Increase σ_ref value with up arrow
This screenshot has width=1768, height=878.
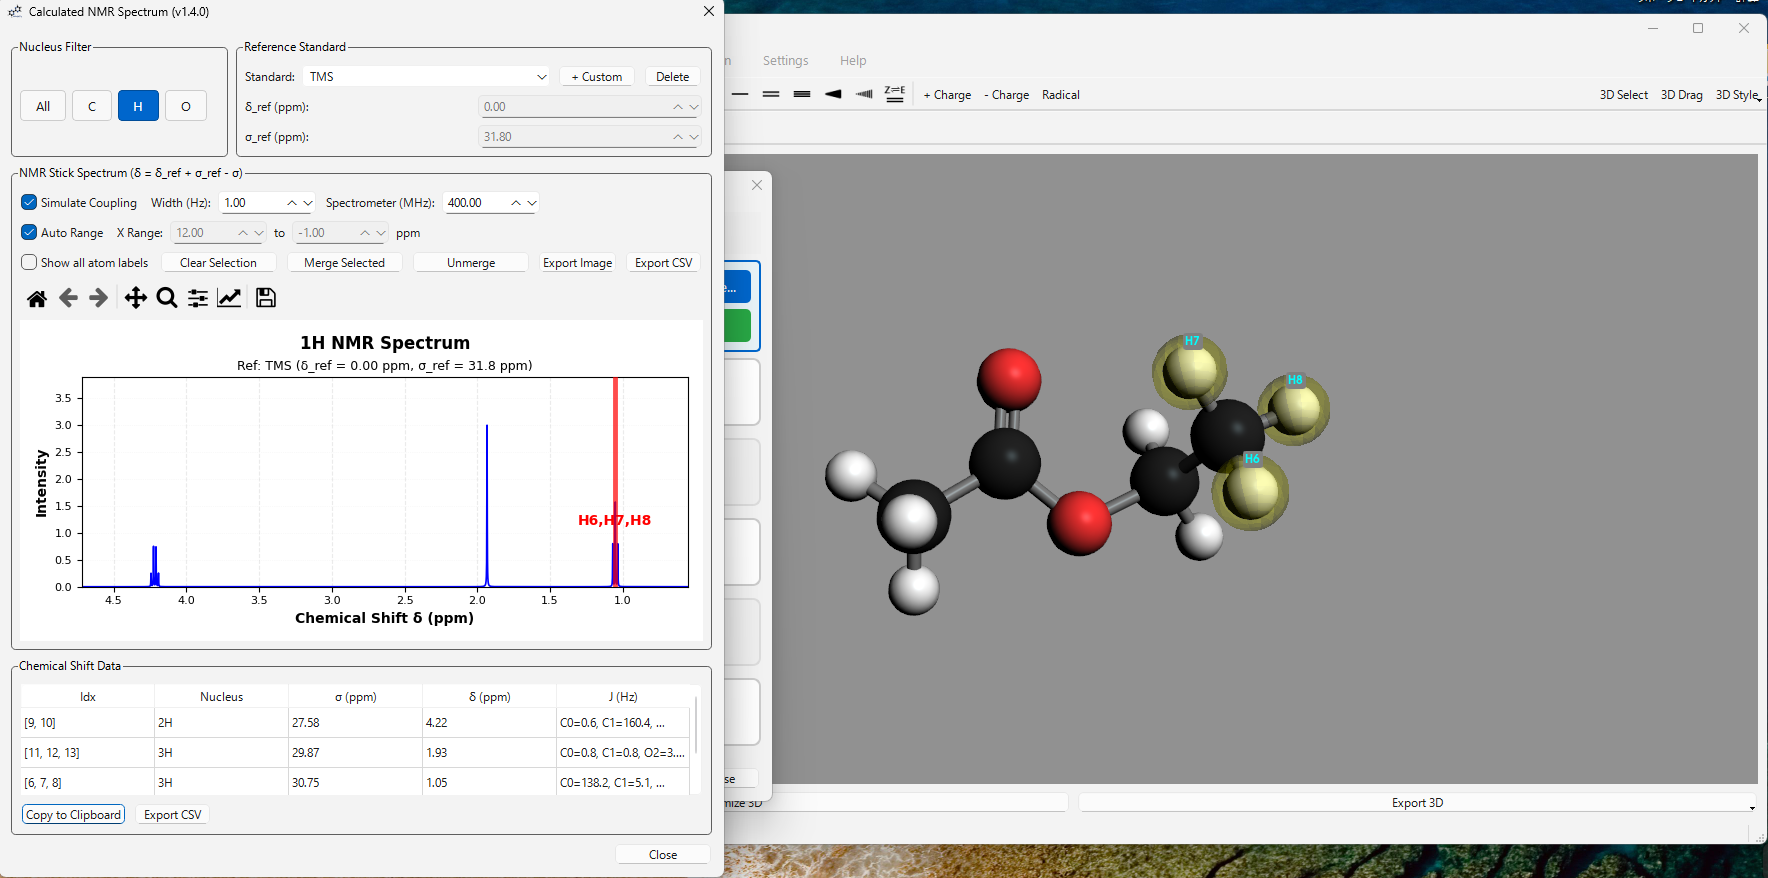click(678, 137)
